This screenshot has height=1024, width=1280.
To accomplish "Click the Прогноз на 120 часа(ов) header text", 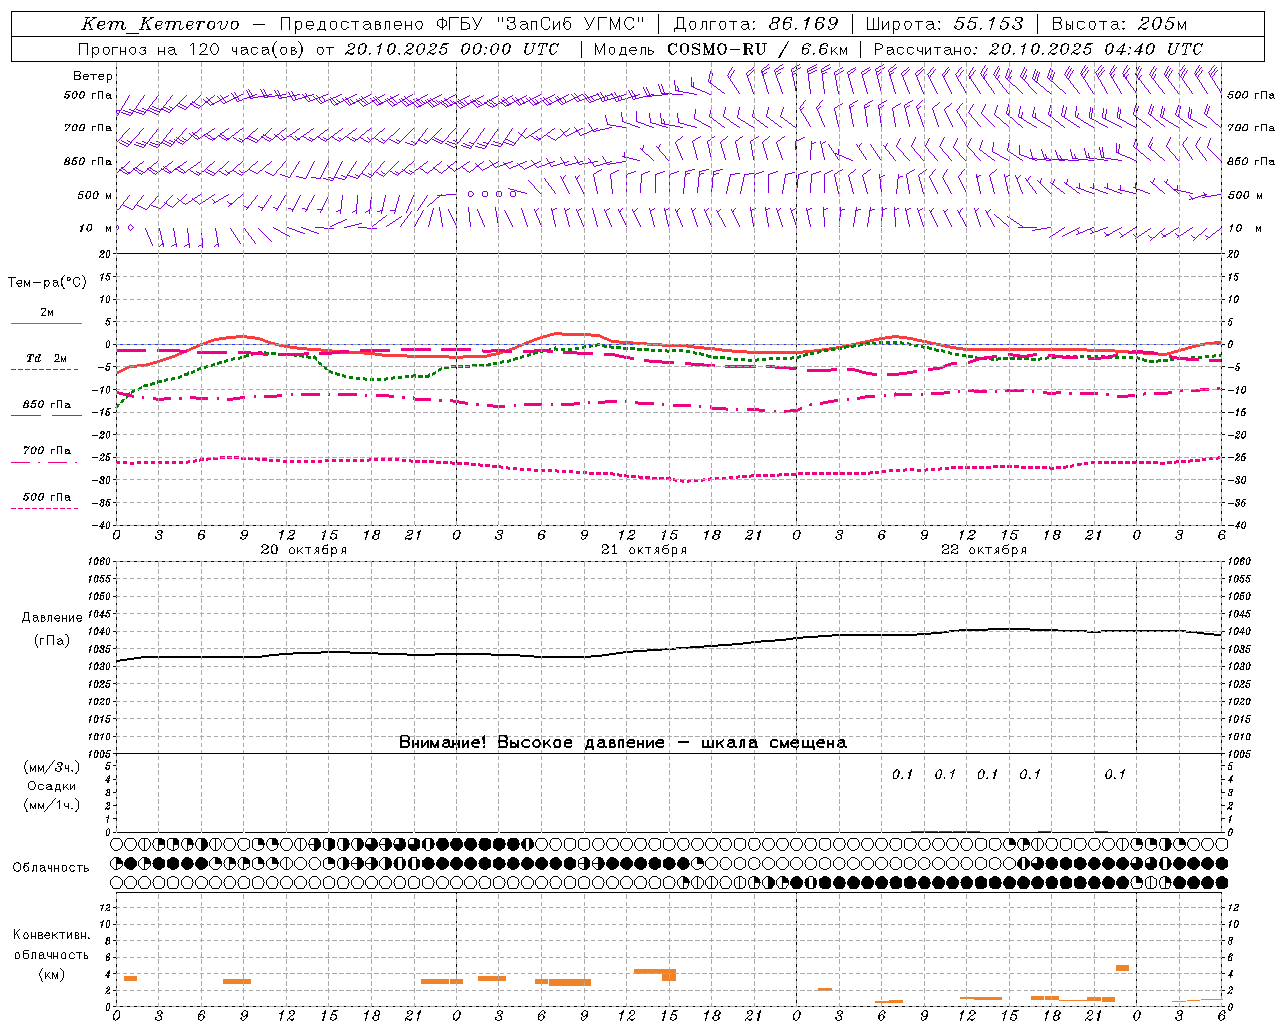I will pos(192,49).
